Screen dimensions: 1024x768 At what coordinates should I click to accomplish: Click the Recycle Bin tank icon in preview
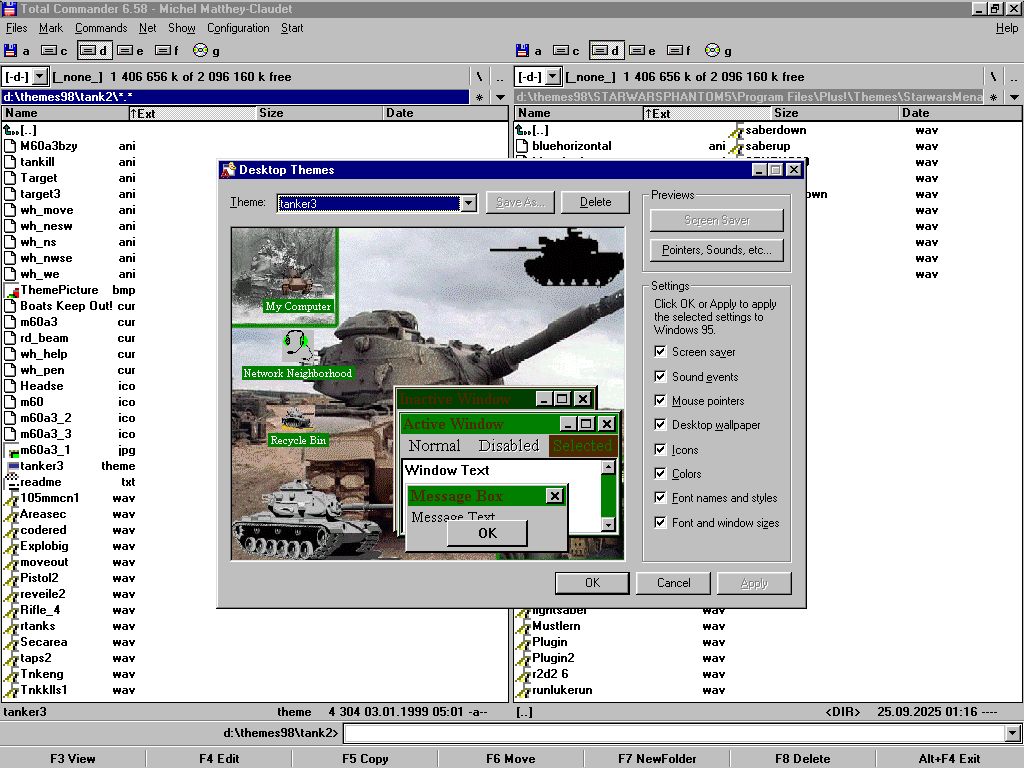point(297,417)
